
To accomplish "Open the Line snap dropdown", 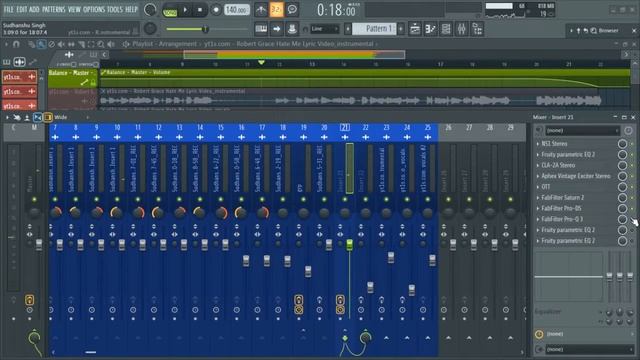I will [x=324, y=29].
